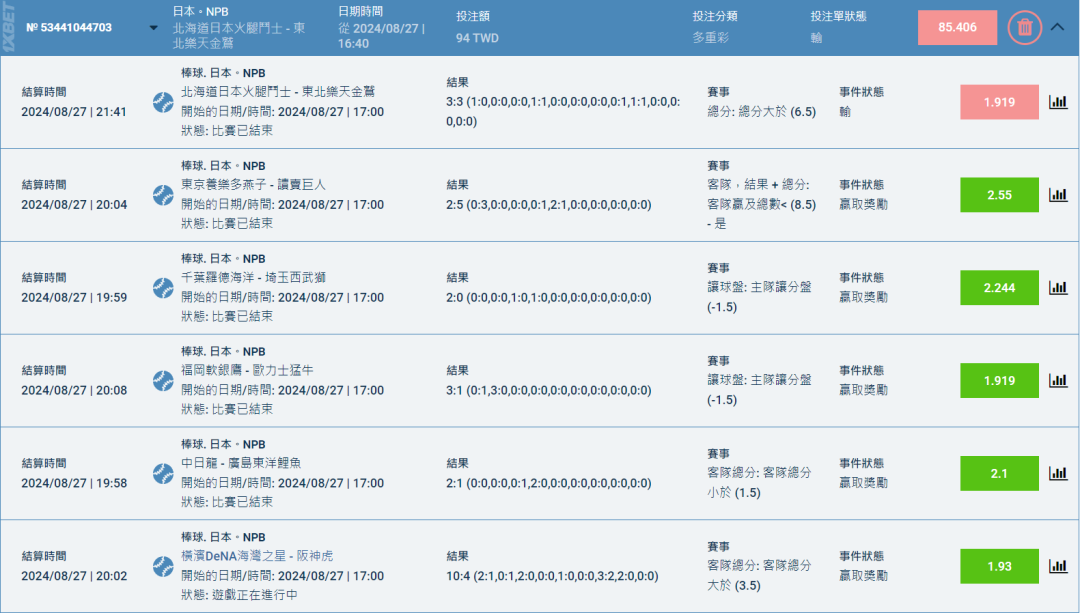This screenshot has height=613, width=1080.
Task: Open match link 千葉羅德海洋 - 埼玉西武獅
Action: point(253,278)
